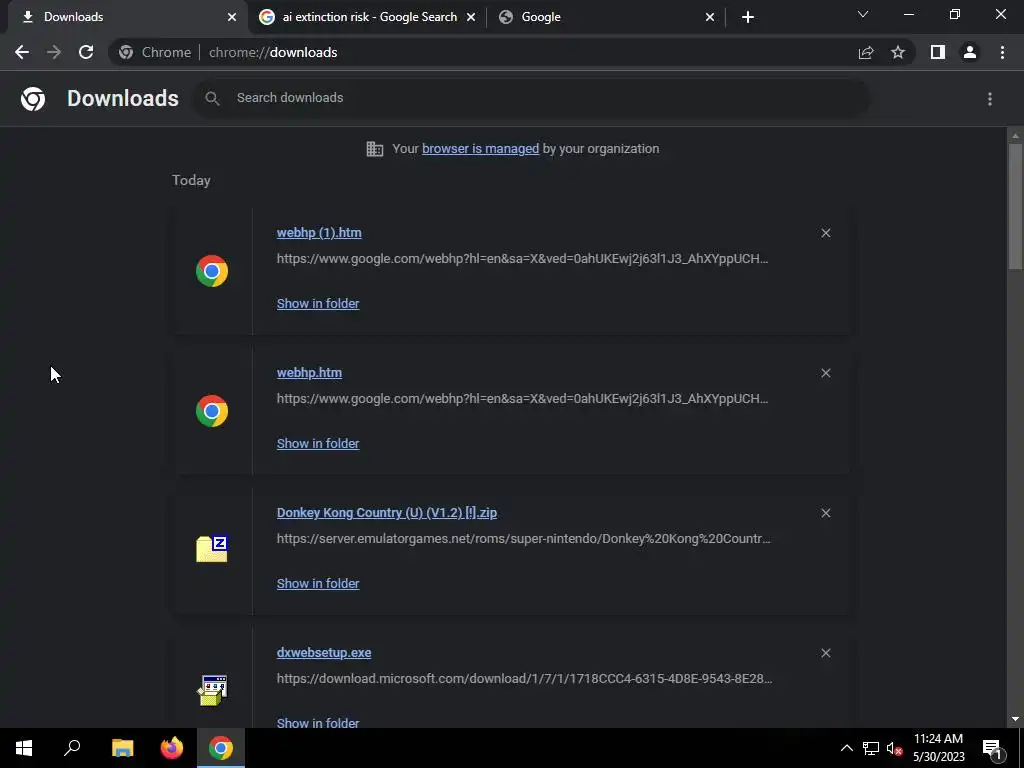Click the download.microsoft.com source URL text
Image resolution: width=1024 pixels, height=768 pixels.
[x=524, y=679]
